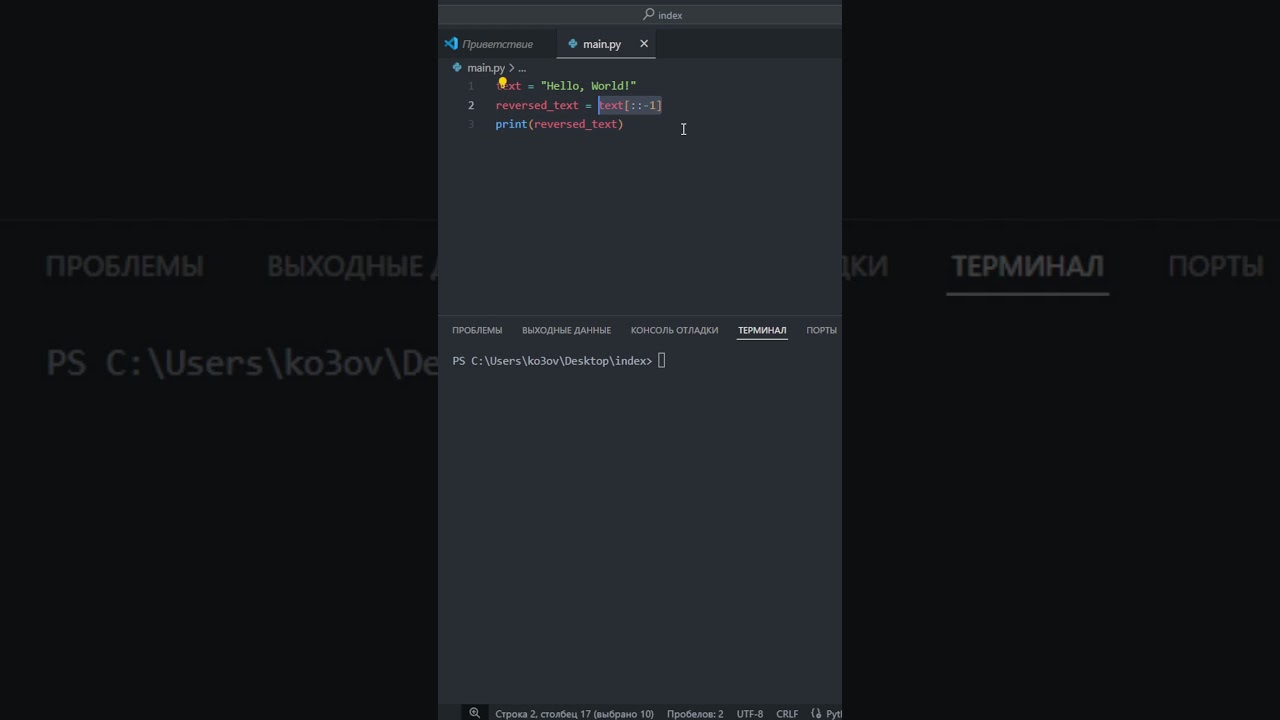Click the main.py breadcrumb

click(486, 68)
